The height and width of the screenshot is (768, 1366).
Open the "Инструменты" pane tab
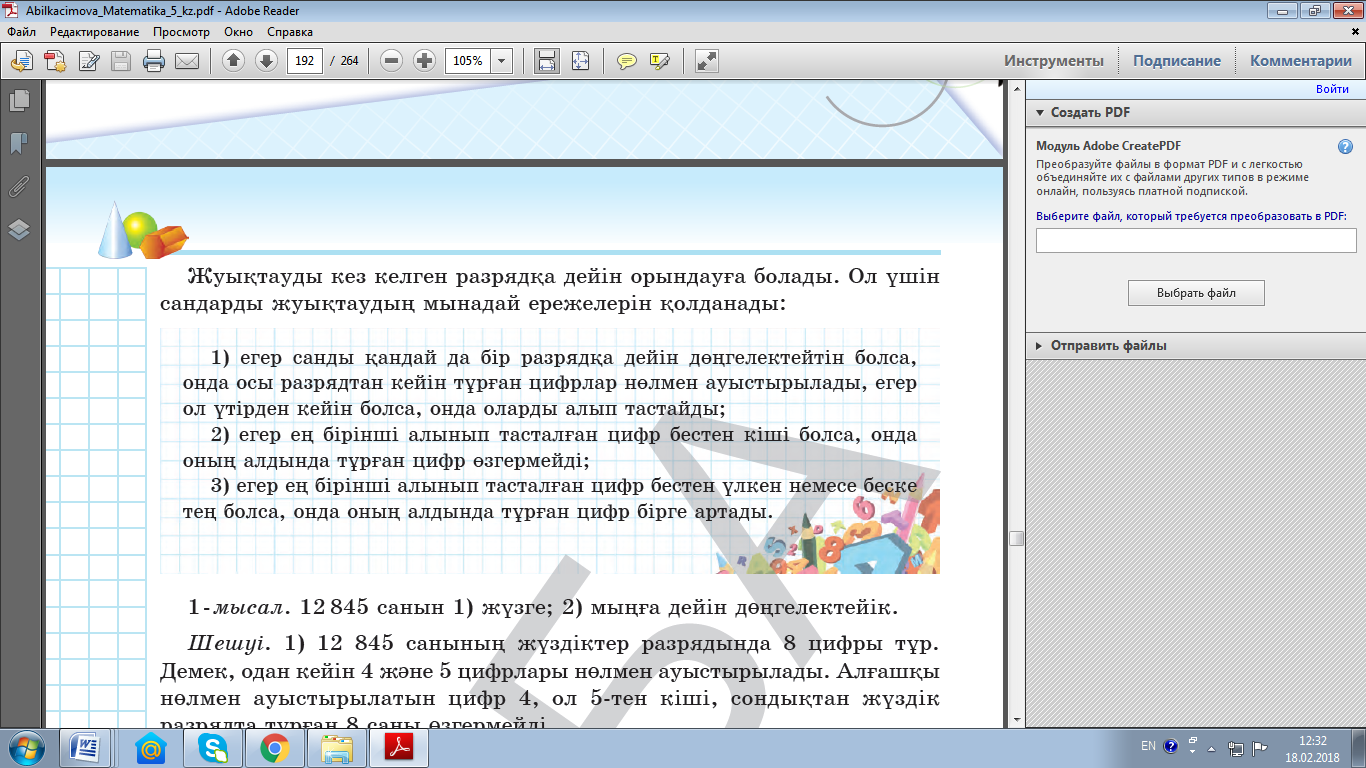[x=1054, y=61]
